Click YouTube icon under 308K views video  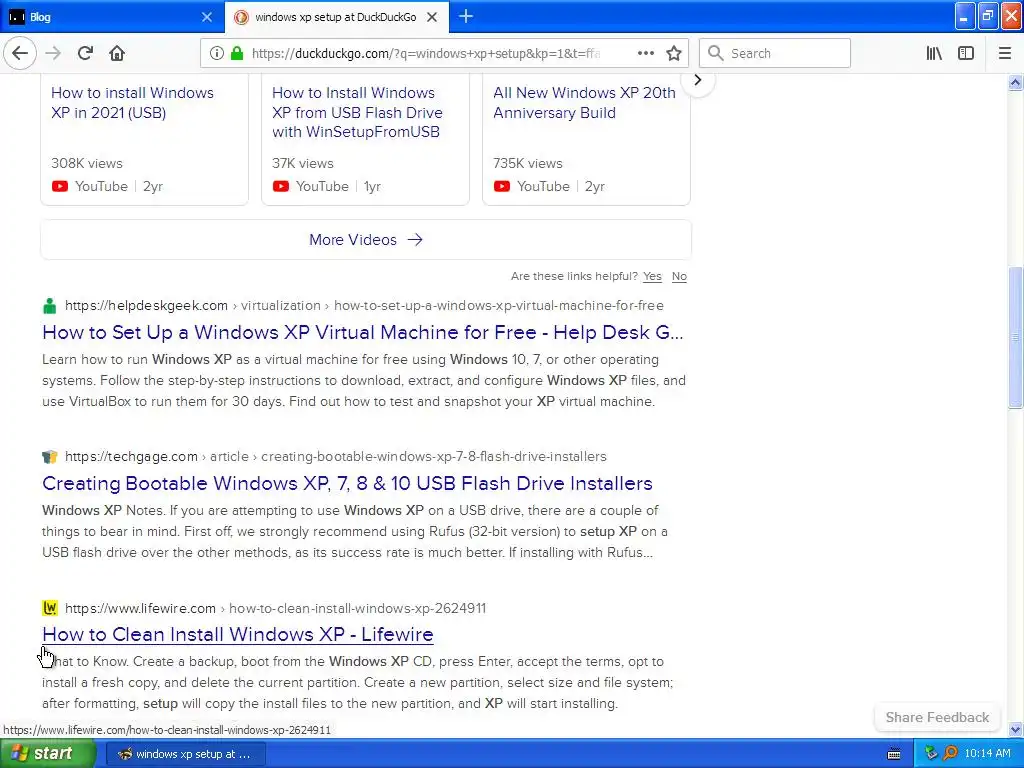click(x=59, y=187)
